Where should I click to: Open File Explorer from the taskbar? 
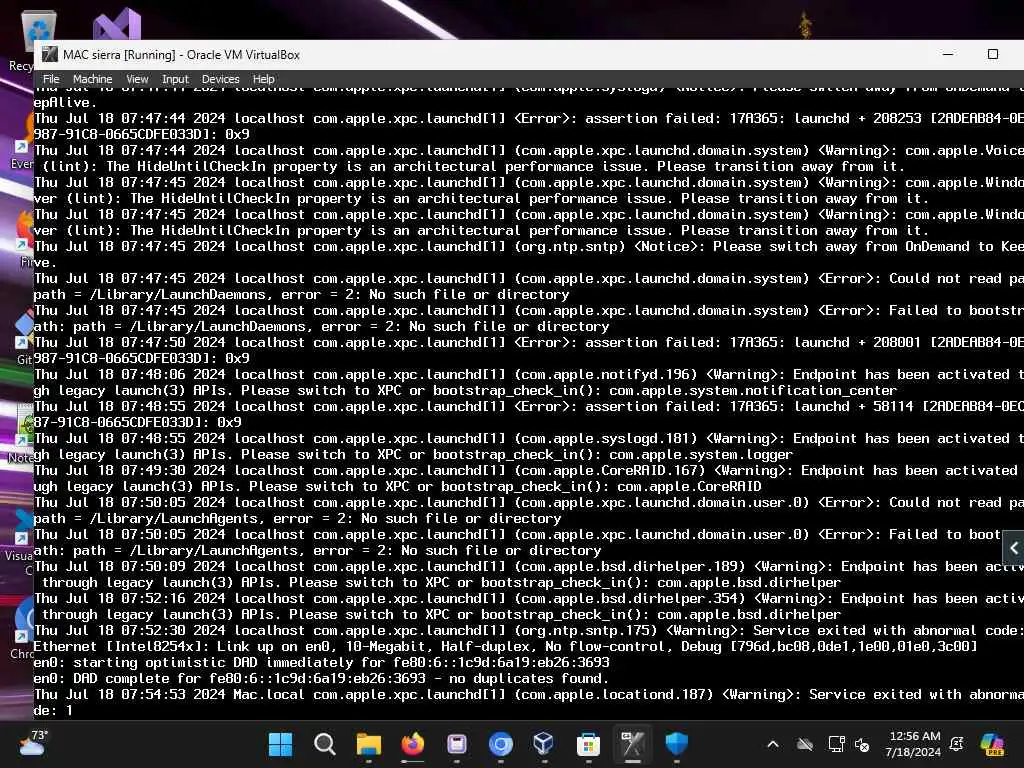pos(368,744)
